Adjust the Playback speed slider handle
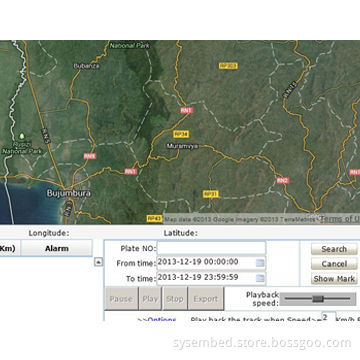 318,299
